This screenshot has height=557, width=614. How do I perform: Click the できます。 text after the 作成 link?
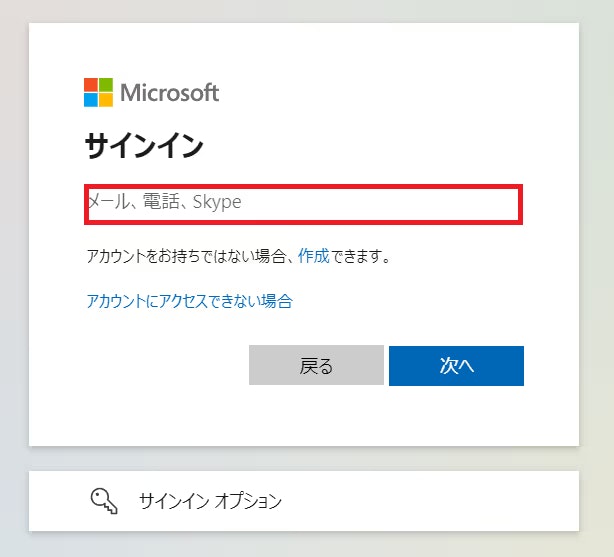click(361, 256)
